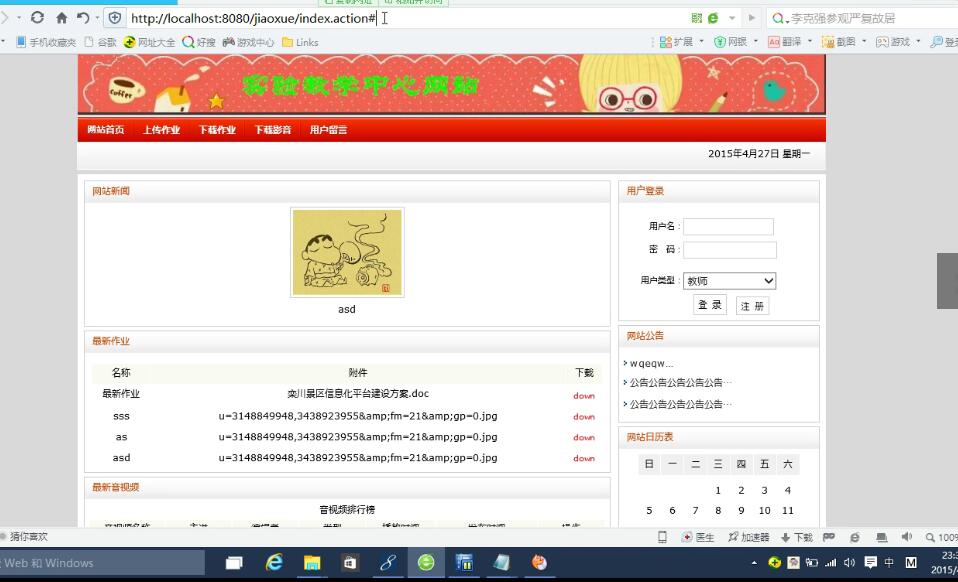958x582 pixels.
Task: Click the 翻译 translate toolbar button
Action: 784,42
